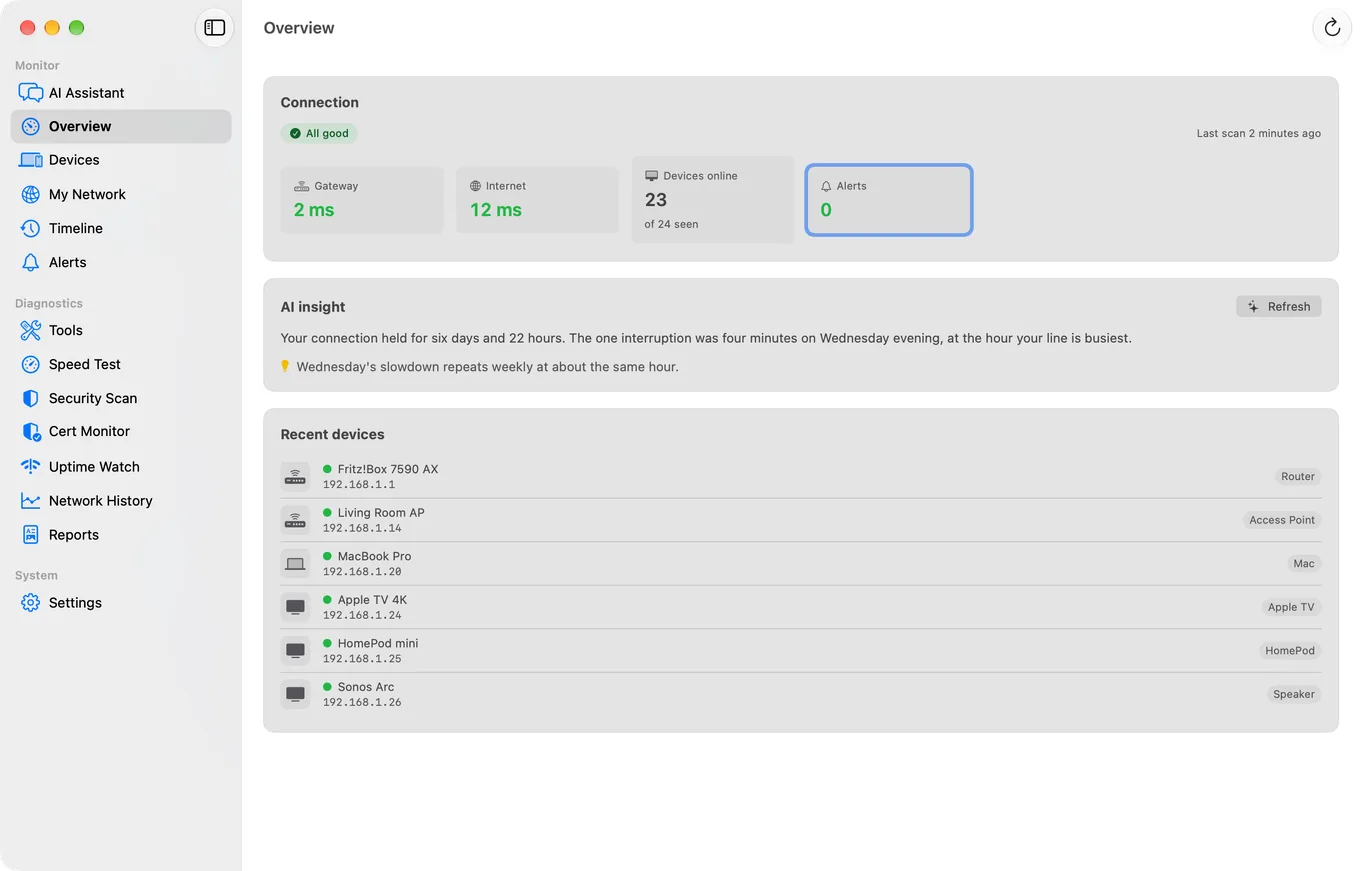The width and height of the screenshot is (1360, 871).
Task: Click the Speed Test gauge icon
Action: coord(31,364)
